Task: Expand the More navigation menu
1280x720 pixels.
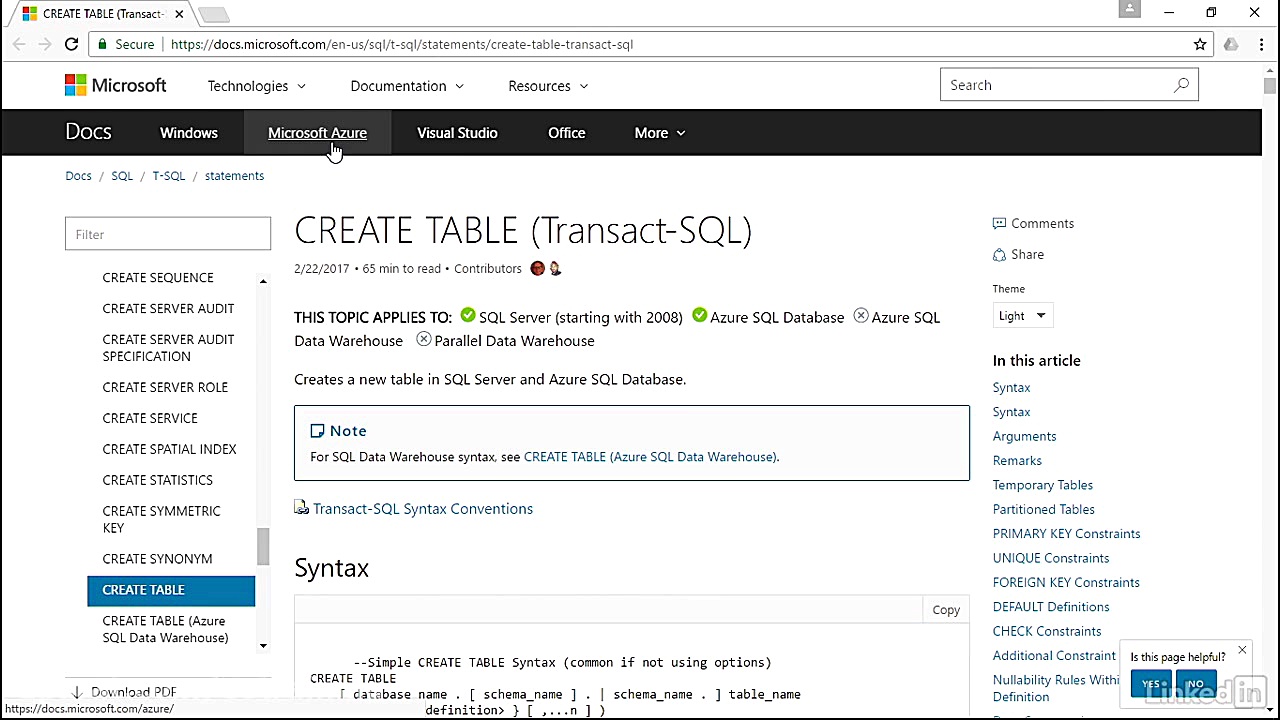Action: (x=659, y=132)
